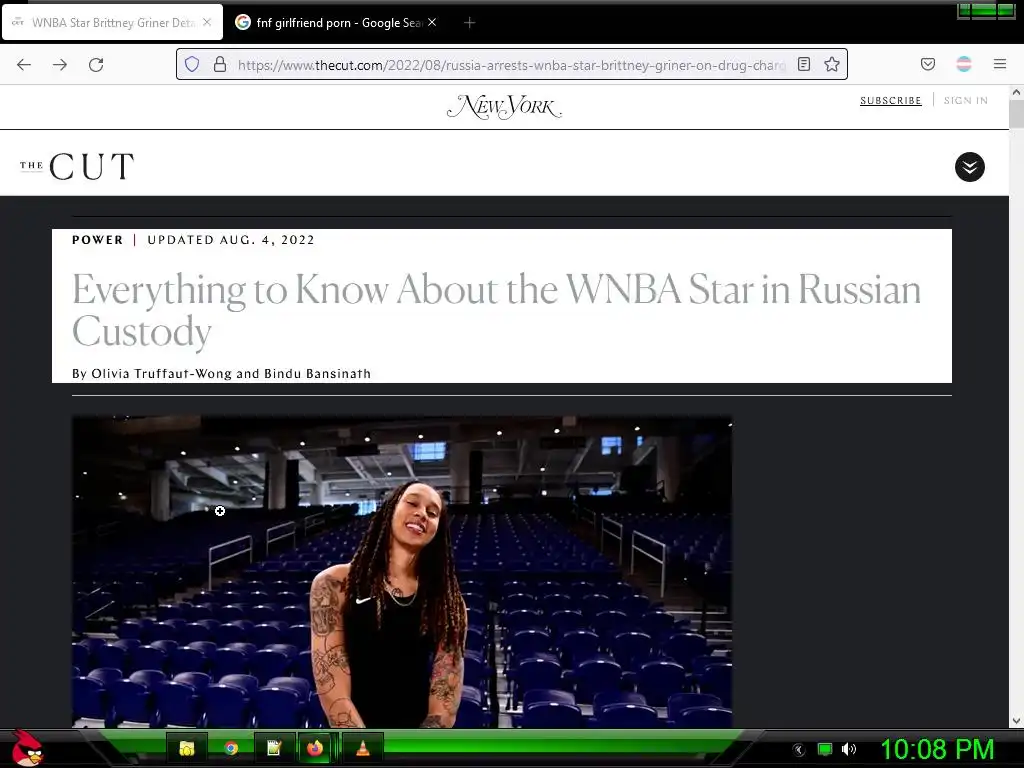View site security padlock info
This screenshot has height=768, width=1024.
tap(220, 64)
